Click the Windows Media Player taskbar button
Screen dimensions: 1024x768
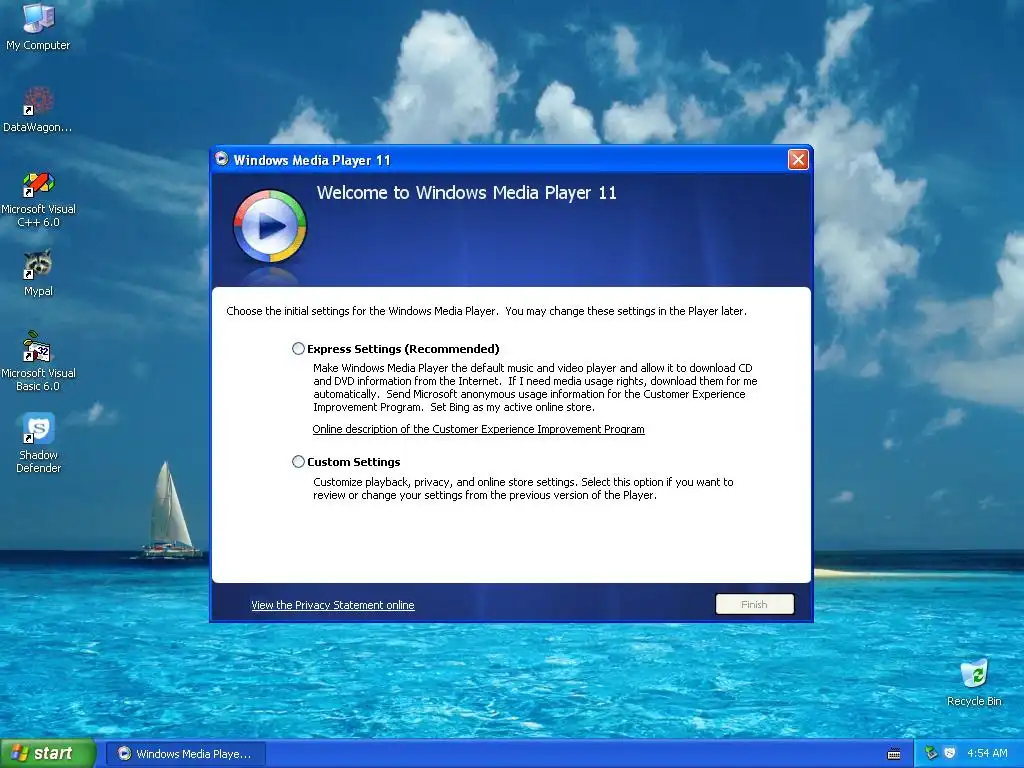click(x=186, y=754)
